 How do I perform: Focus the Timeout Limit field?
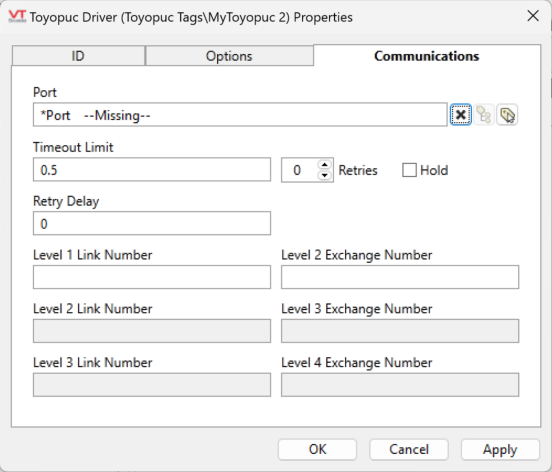coord(152,170)
